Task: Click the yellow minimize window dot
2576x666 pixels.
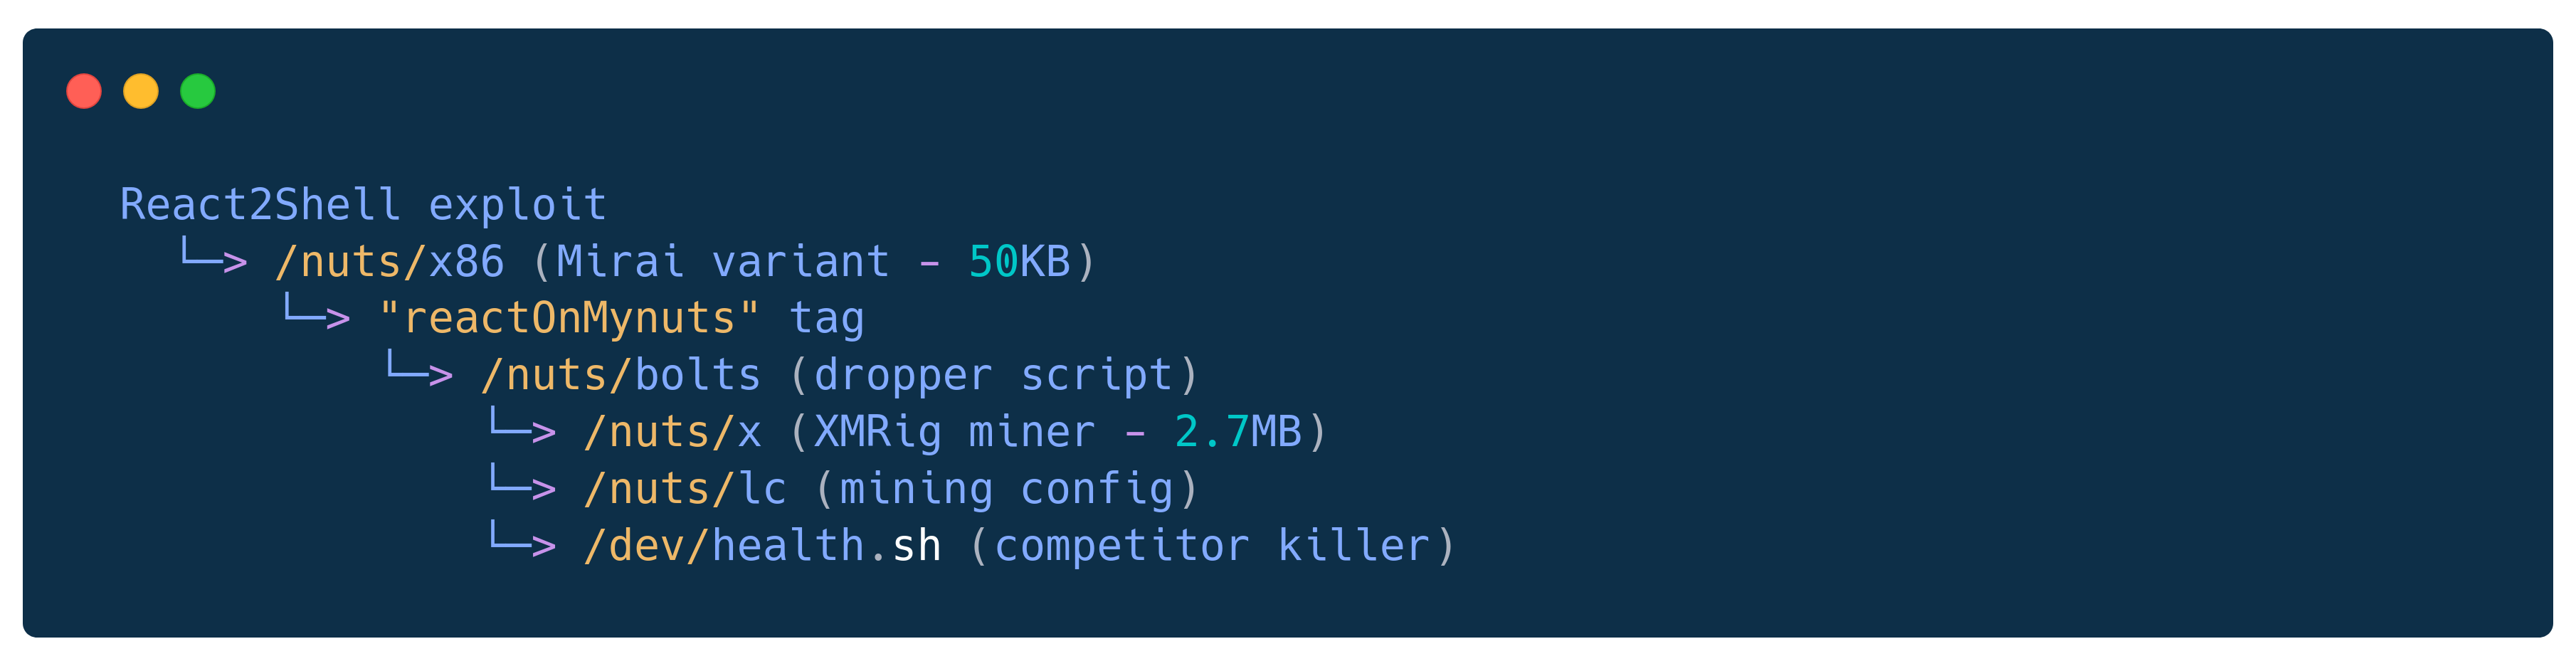Action: pos(141,91)
